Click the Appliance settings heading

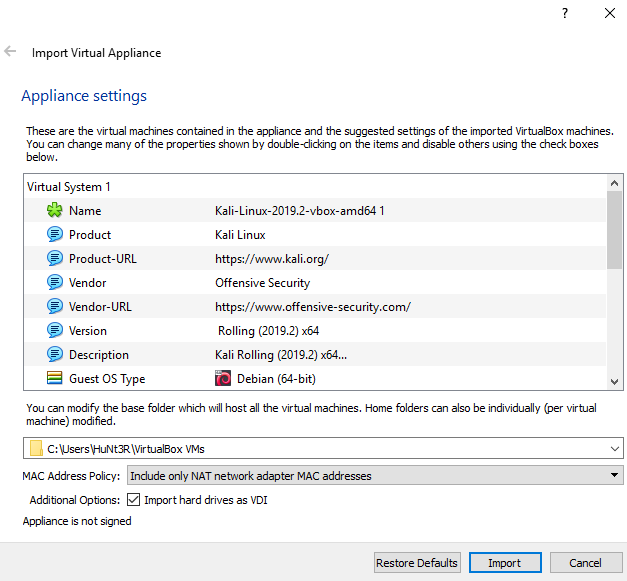click(x=84, y=96)
